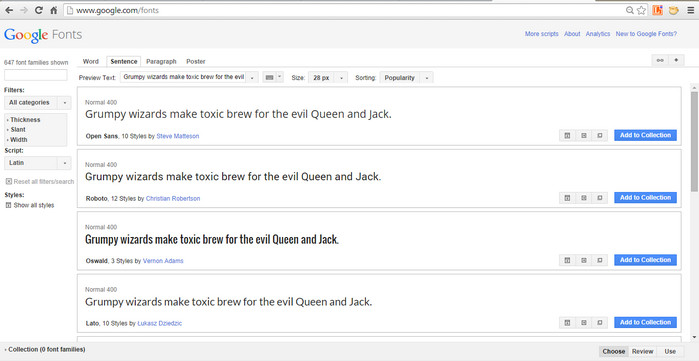Viewport: 699px width, 361px height.
Task: Add Lato to Collection
Action: 645,323
